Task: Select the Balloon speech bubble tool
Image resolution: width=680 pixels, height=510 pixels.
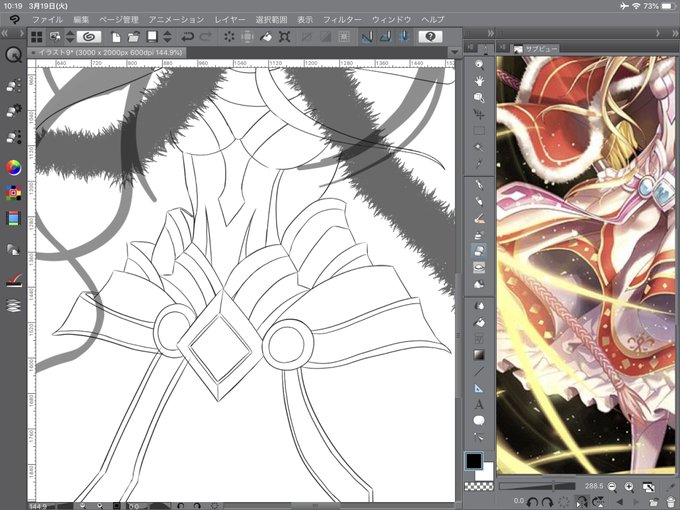Action: (479, 421)
